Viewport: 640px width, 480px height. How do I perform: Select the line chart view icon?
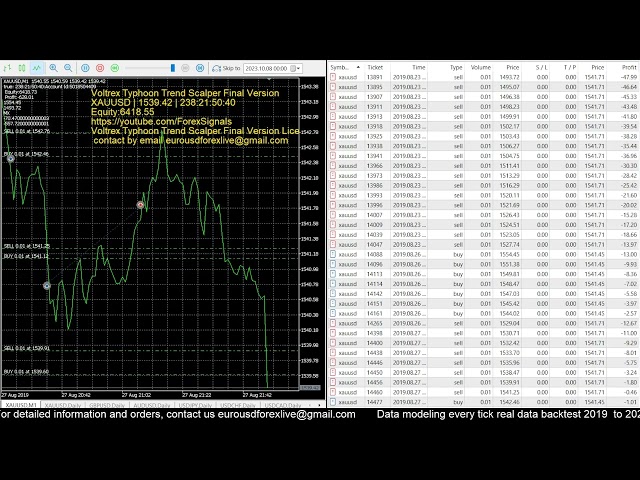point(37,68)
